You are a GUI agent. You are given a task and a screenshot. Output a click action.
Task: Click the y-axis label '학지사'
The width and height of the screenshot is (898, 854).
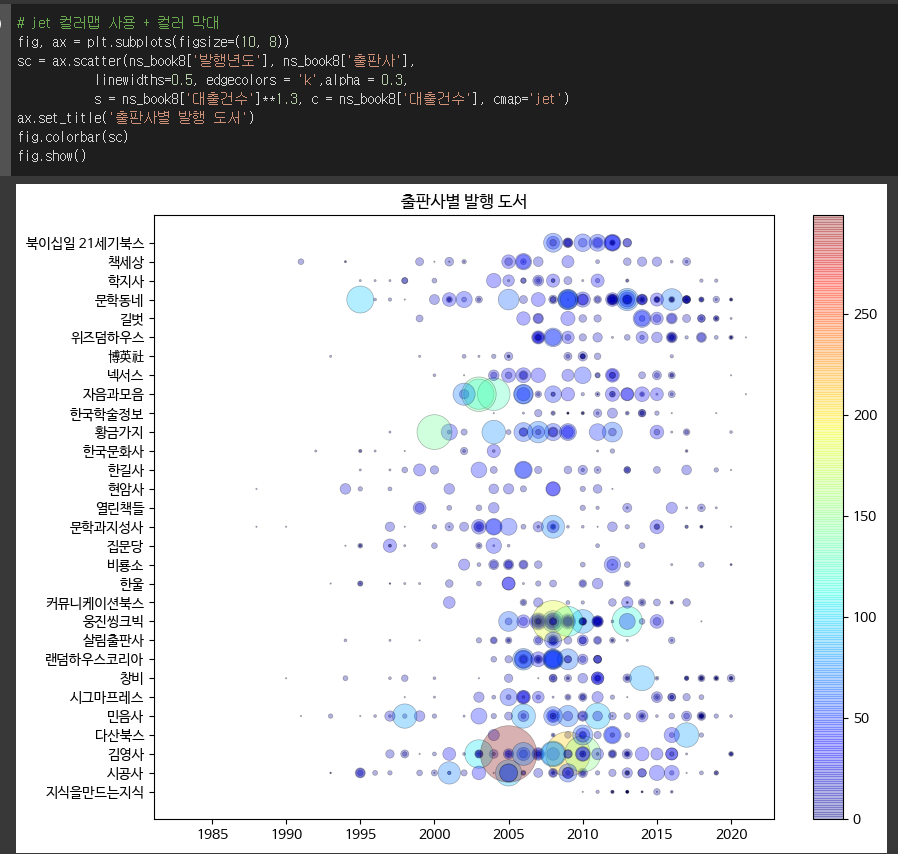pyautogui.click(x=126, y=281)
